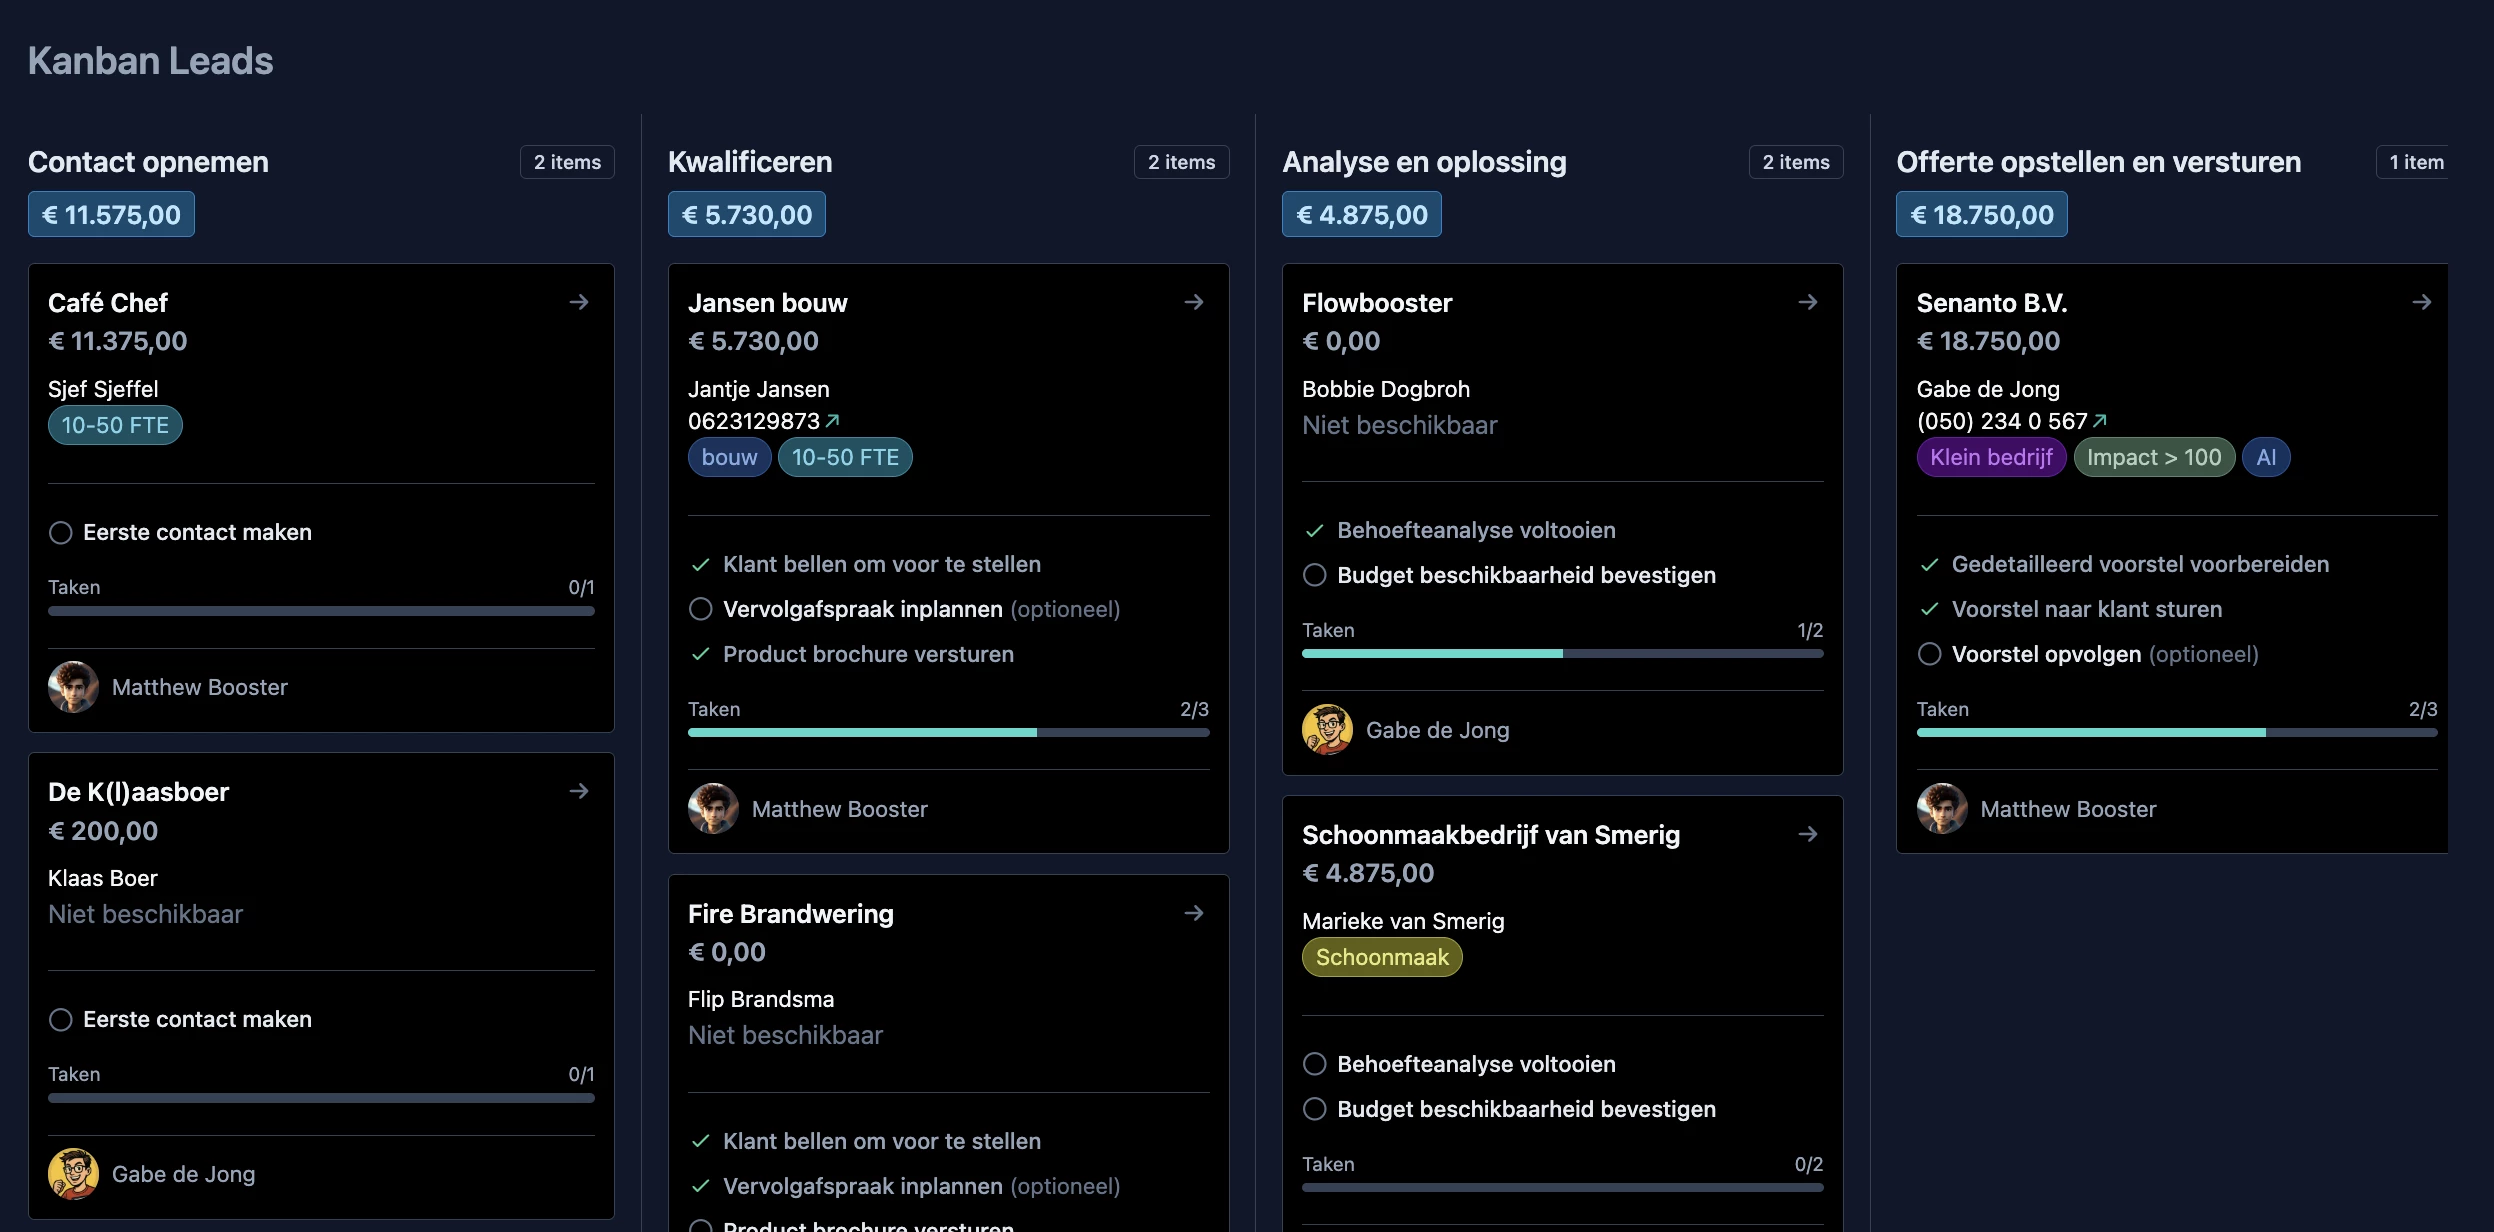This screenshot has width=2494, height=1232.
Task: Click Café Chef task progress bar
Action: tap(321, 611)
